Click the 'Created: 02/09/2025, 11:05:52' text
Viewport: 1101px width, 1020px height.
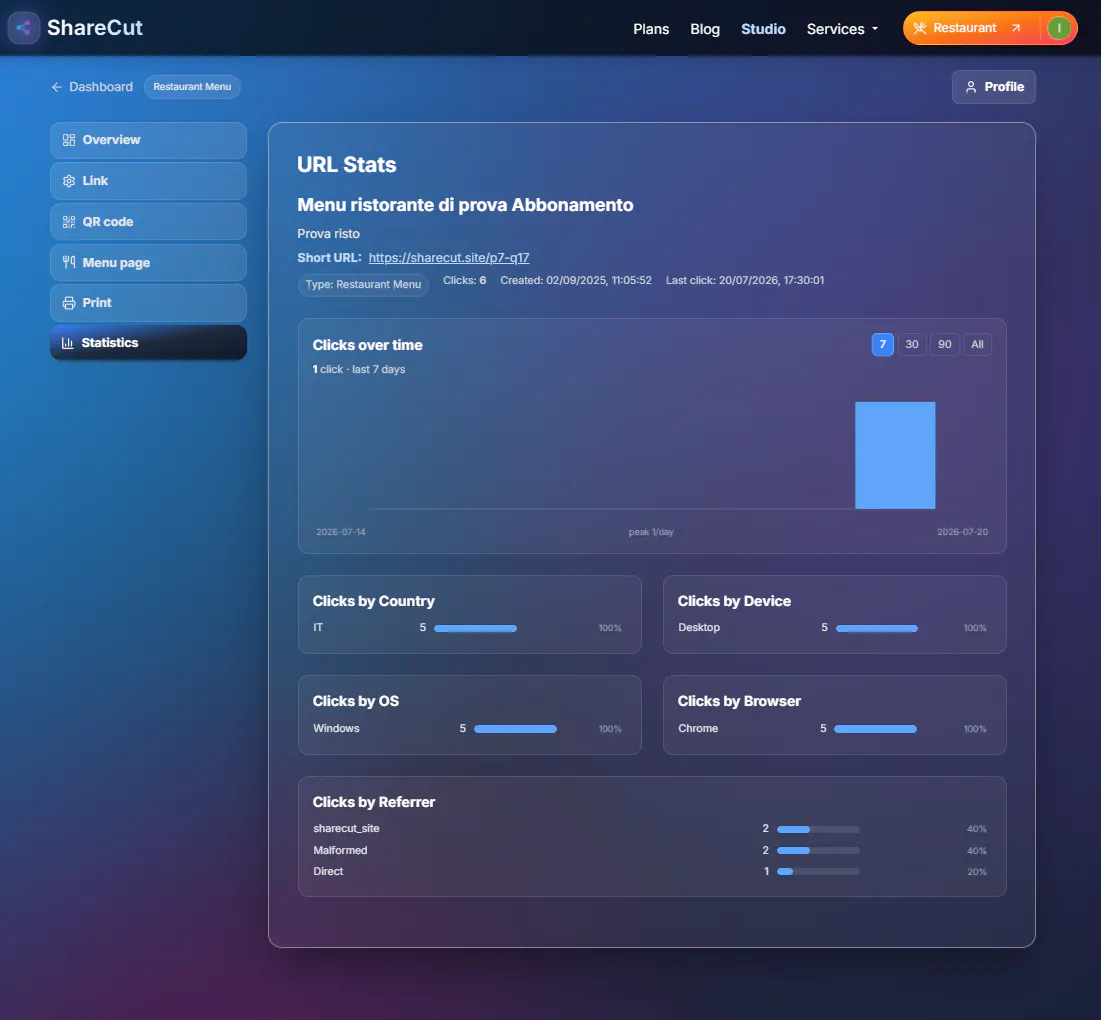click(x=576, y=280)
